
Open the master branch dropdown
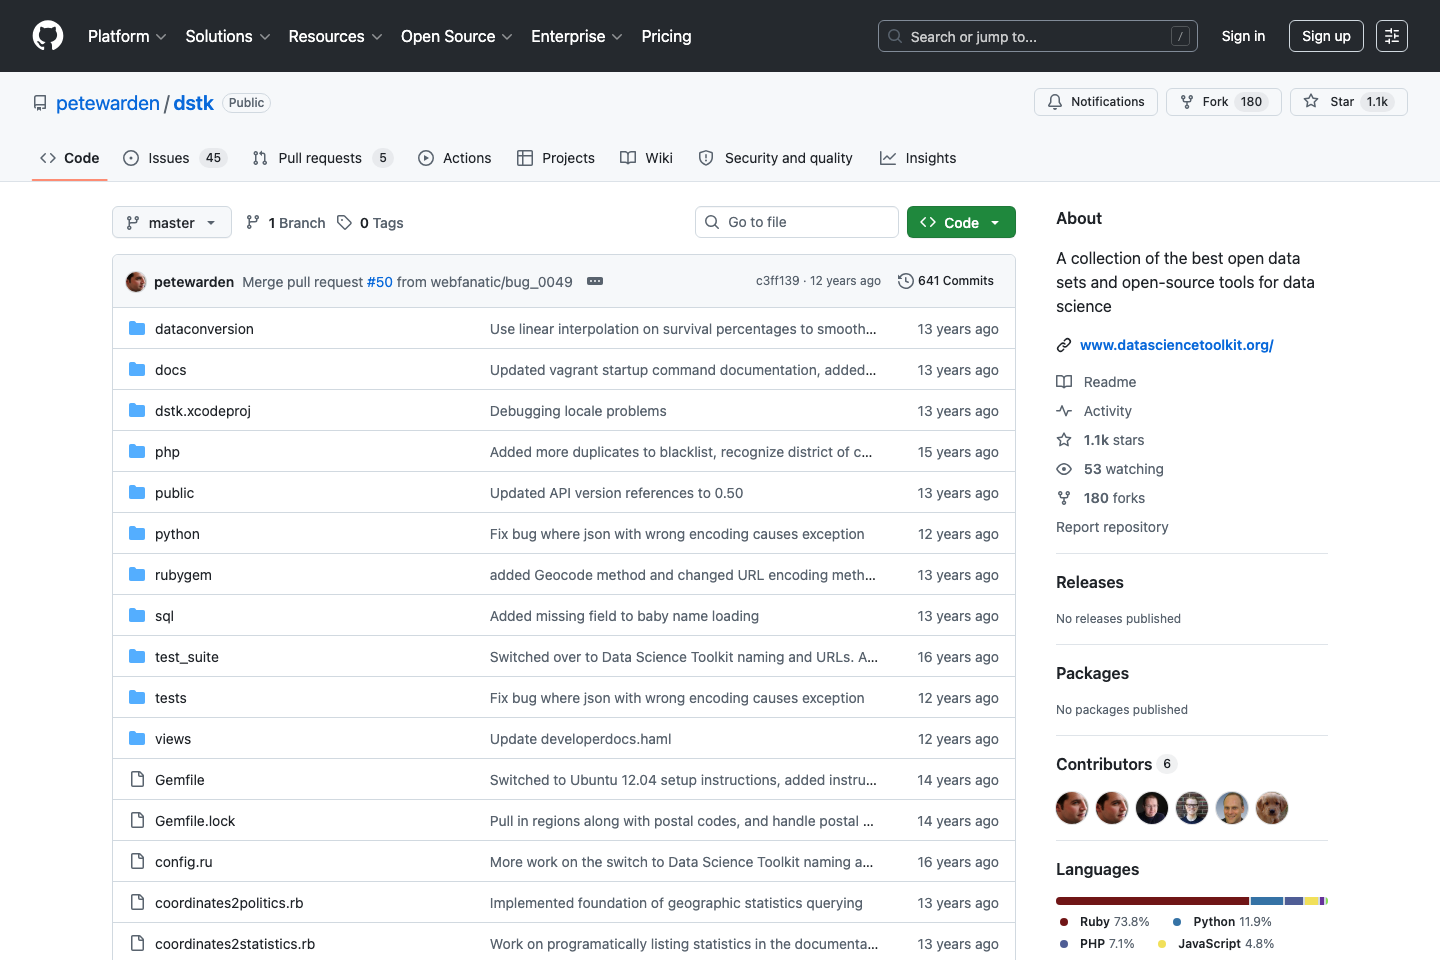[x=171, y=222]
